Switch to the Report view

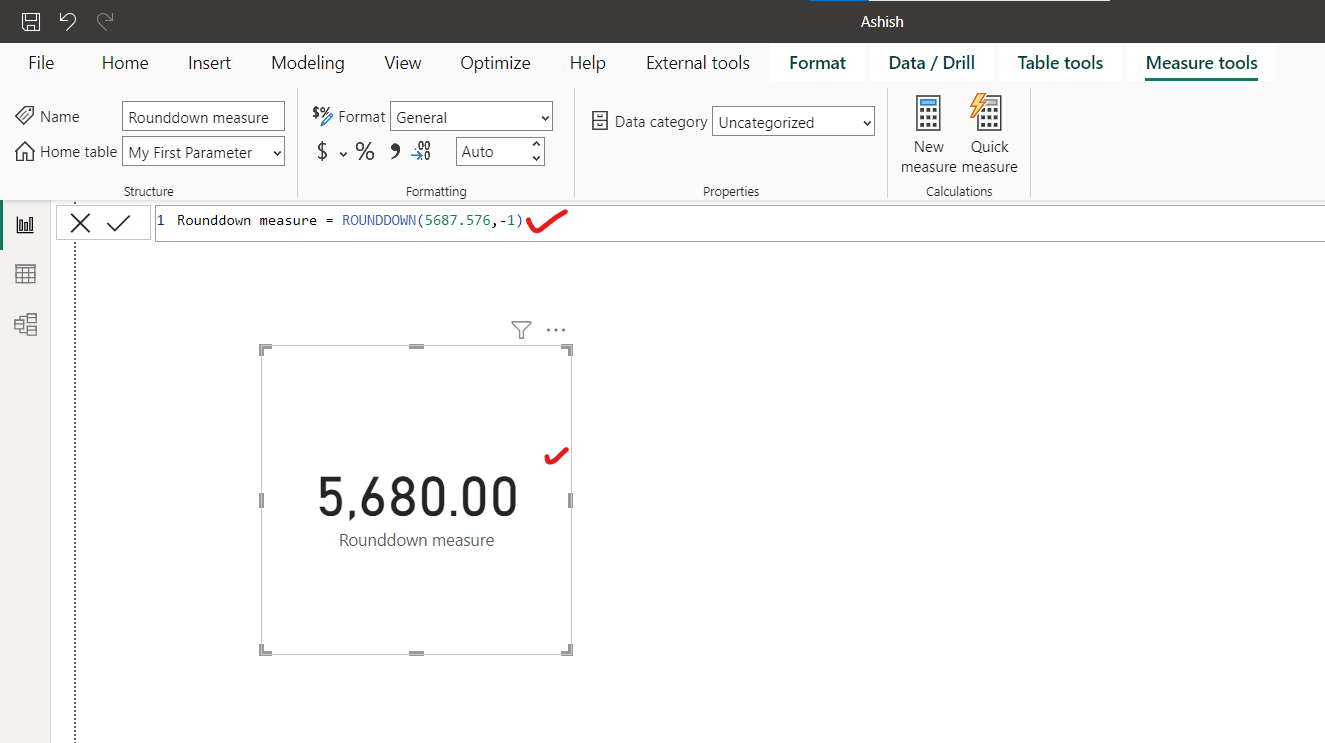(25, 223)
